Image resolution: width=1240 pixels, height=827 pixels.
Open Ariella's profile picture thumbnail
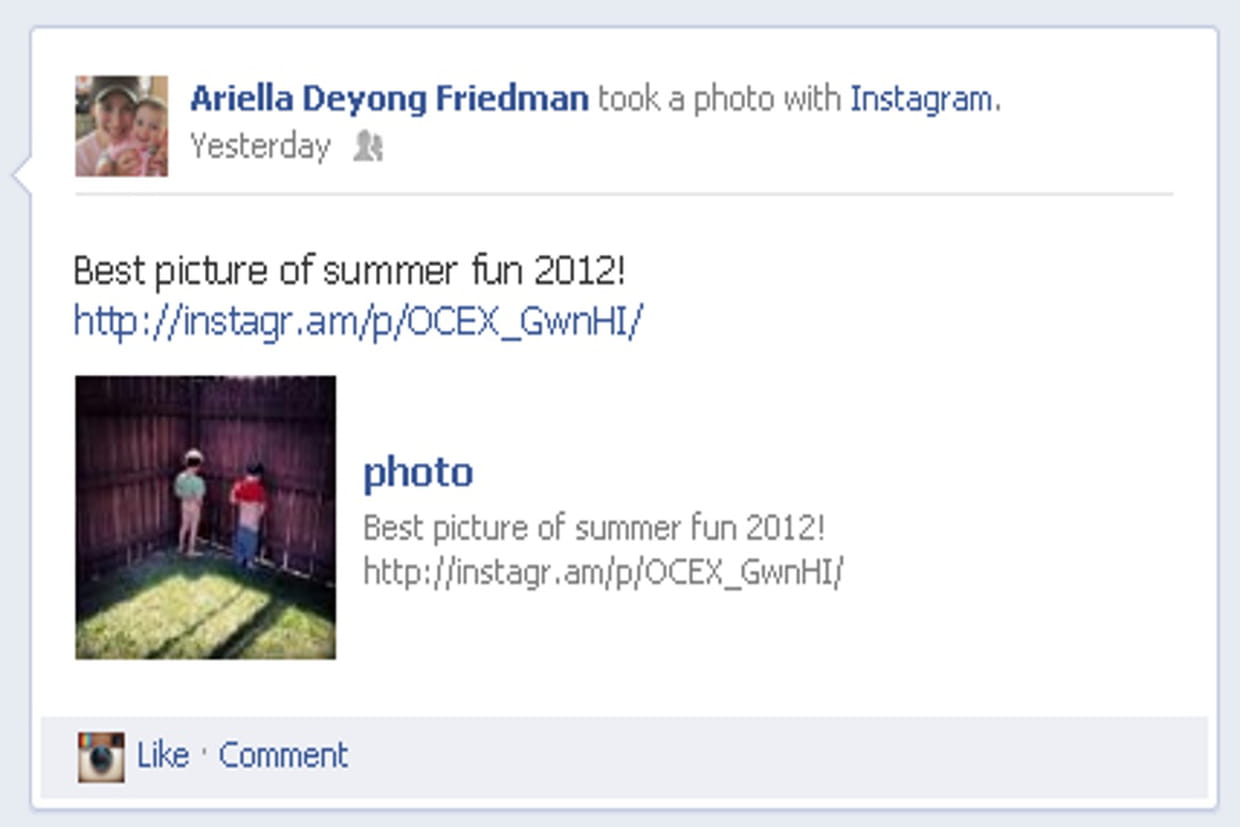121,126
